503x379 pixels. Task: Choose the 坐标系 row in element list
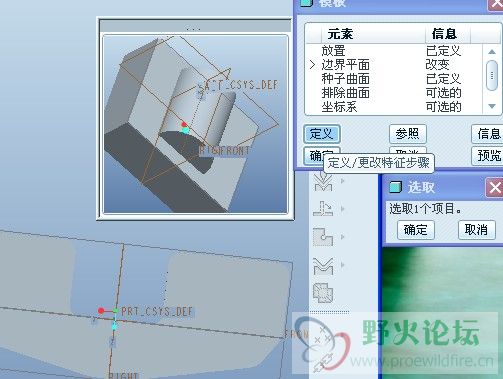[393, 107]
